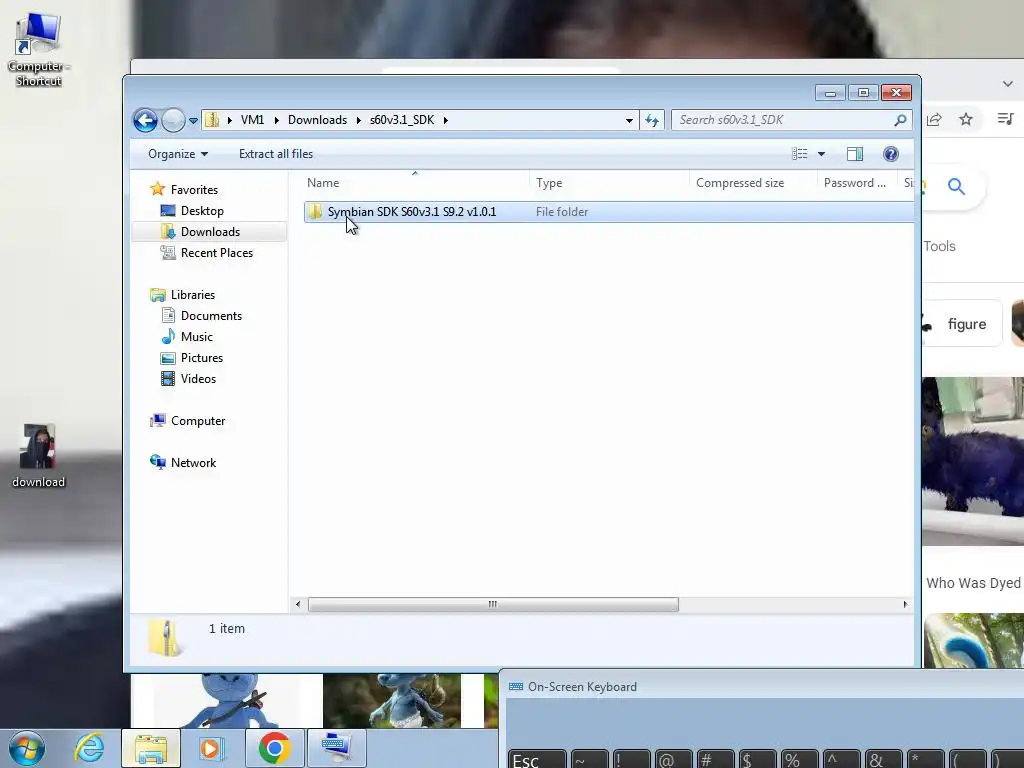1024x768 pixels.
Task: Open Desktop in navigation pane
Action: pyautogui.click(x=202, y=211)
